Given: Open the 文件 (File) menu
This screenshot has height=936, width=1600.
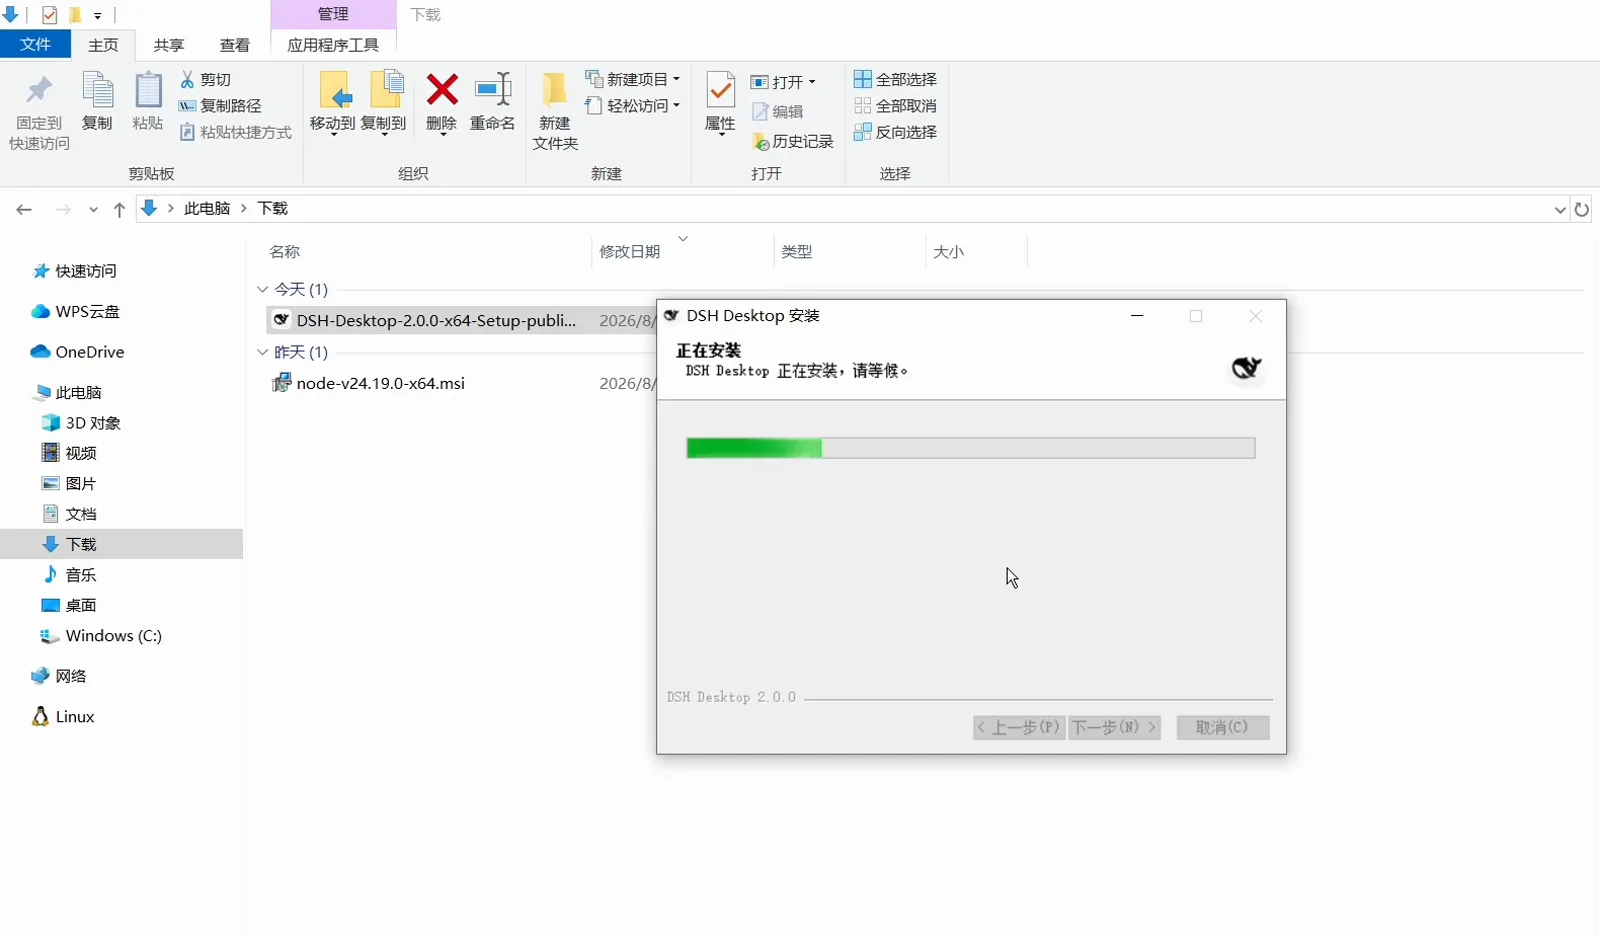Looking at the screenshot, I should point(35,44).
